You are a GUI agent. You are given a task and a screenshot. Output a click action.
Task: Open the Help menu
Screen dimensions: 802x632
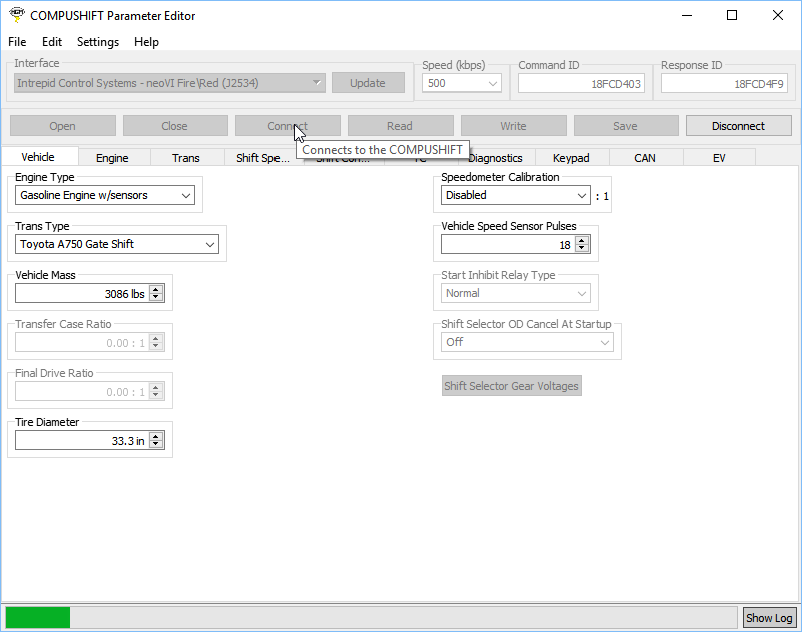(x=146, y=42)
